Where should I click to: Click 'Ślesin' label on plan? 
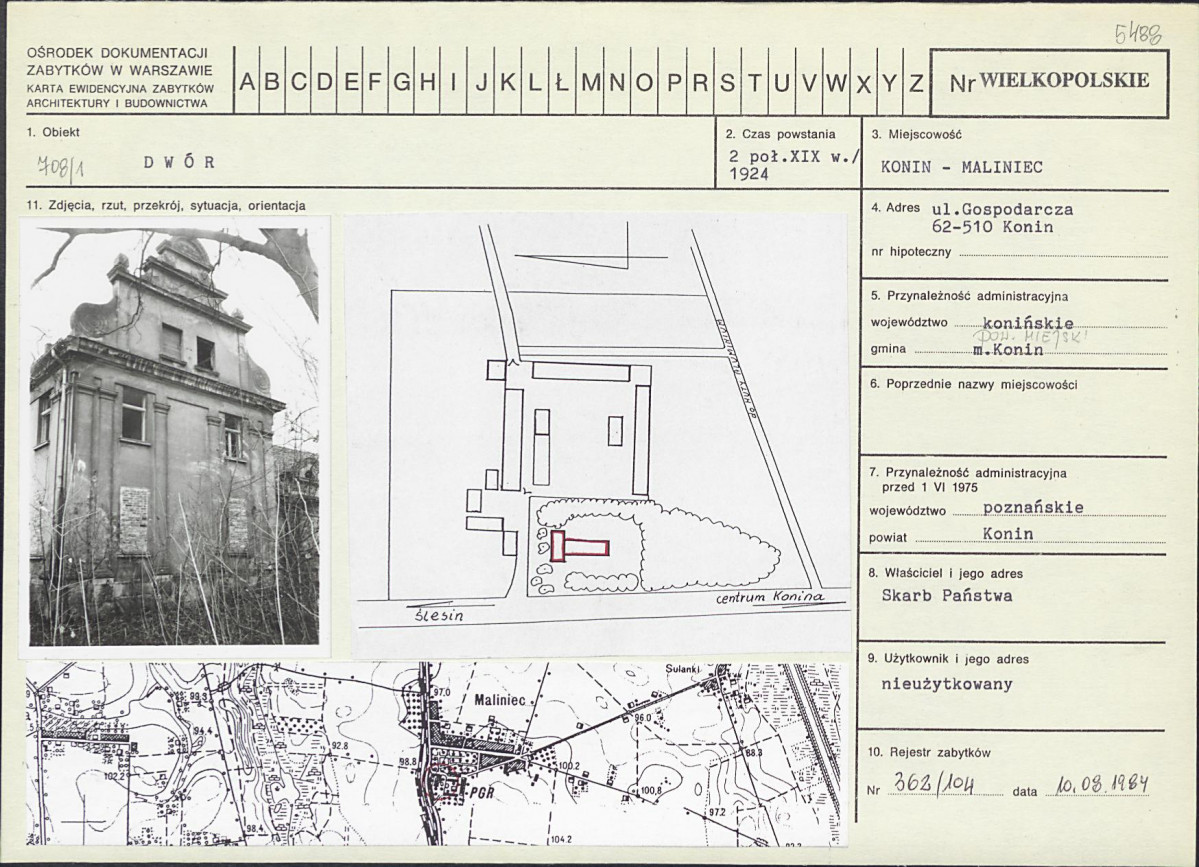coord(438,615)
